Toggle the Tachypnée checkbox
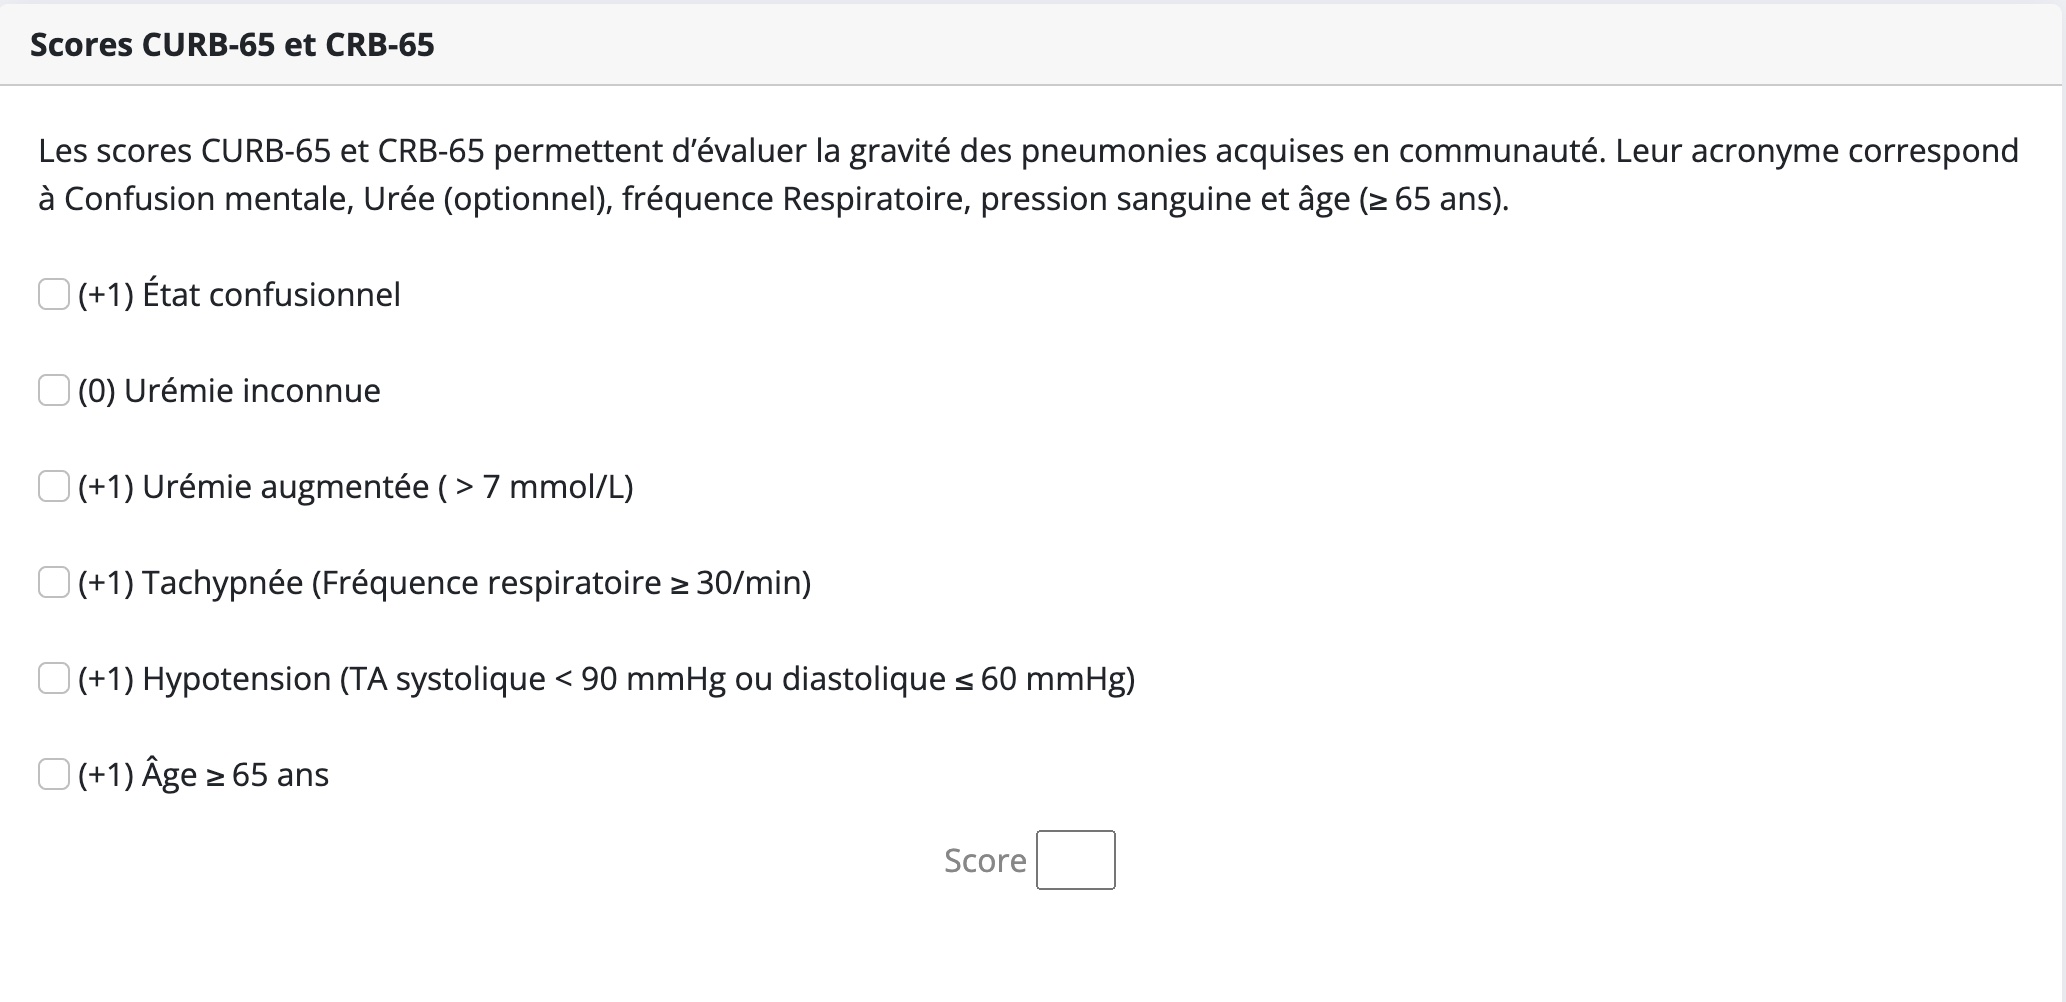This screenshot has width=2066, height=1002. pos(54,583)
